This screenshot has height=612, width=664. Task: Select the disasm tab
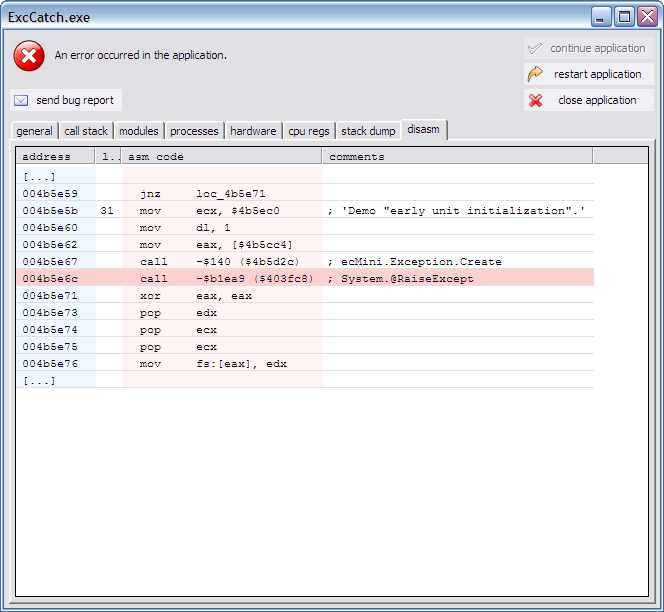[423, 130]
